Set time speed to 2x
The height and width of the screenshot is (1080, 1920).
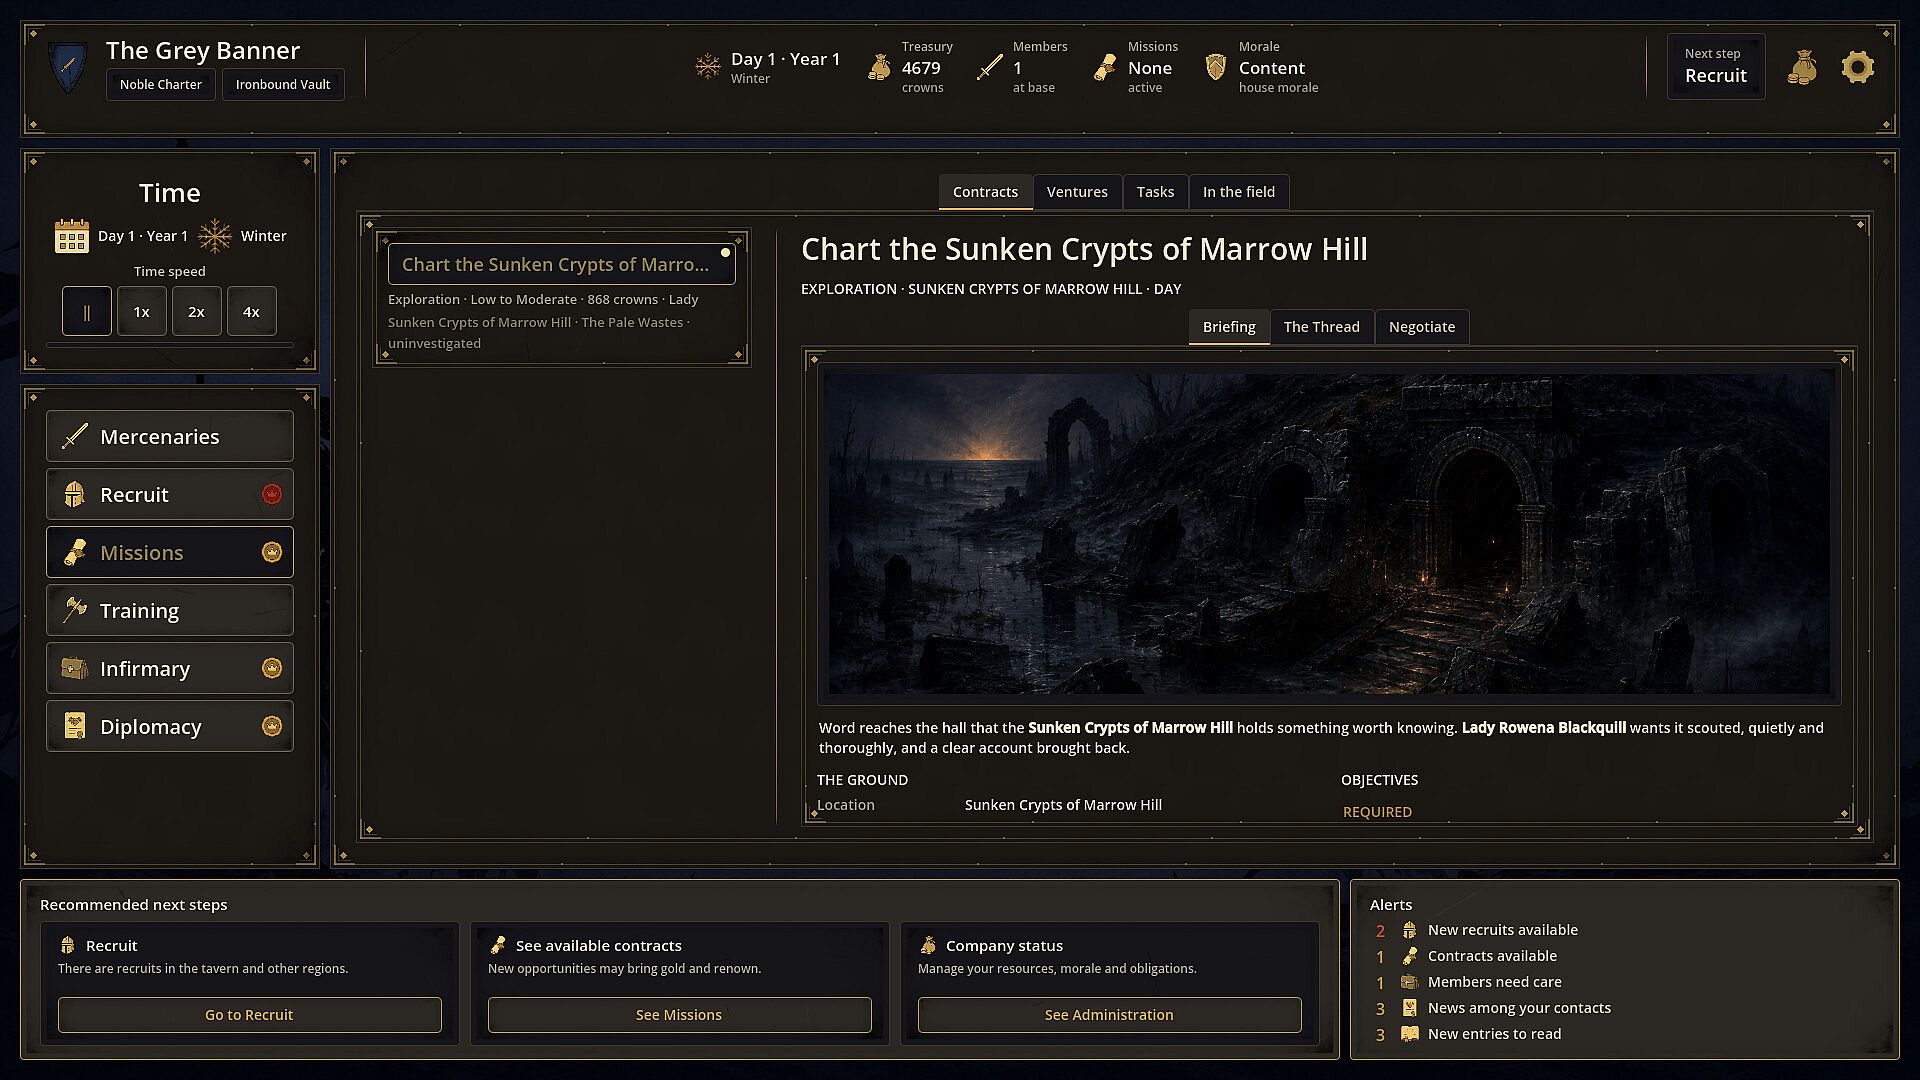(197, 311)
